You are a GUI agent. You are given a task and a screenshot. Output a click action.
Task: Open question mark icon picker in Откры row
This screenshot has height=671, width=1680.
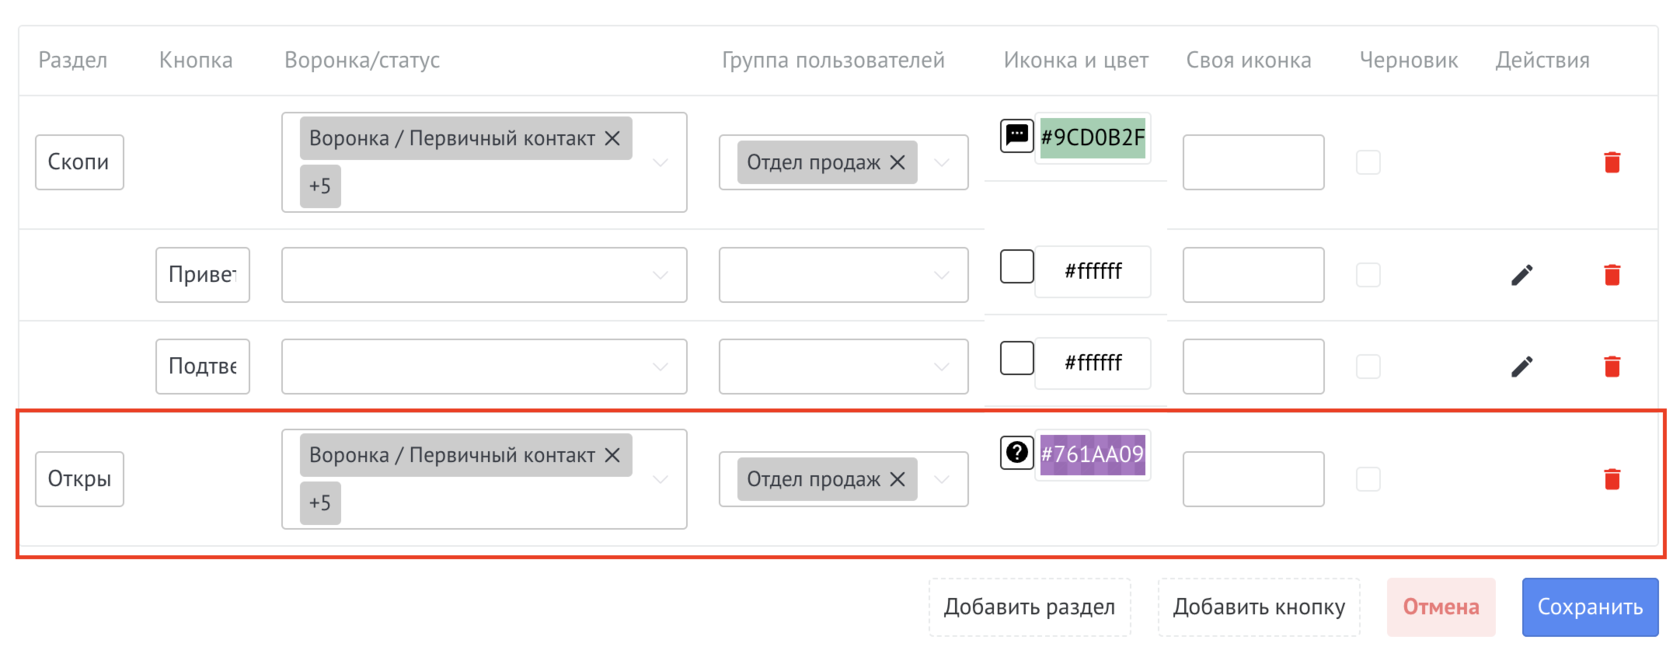(1016, 452)
